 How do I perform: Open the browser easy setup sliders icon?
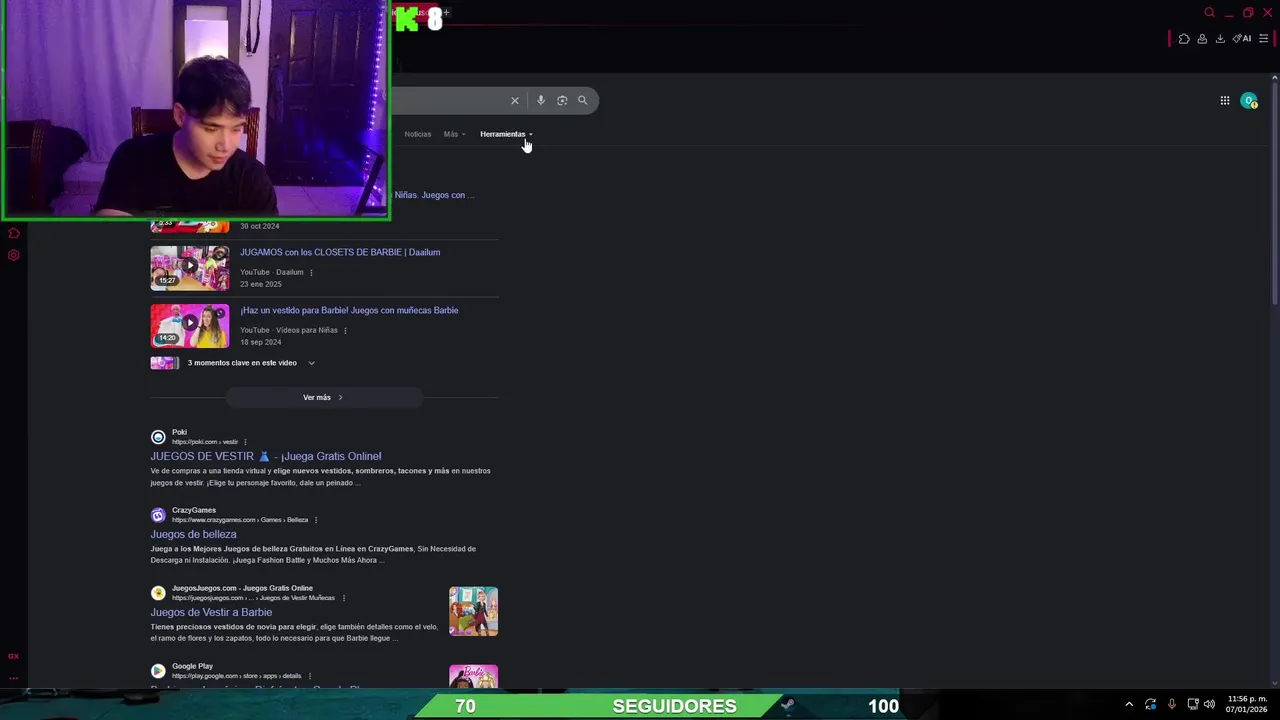point(1263,39)
